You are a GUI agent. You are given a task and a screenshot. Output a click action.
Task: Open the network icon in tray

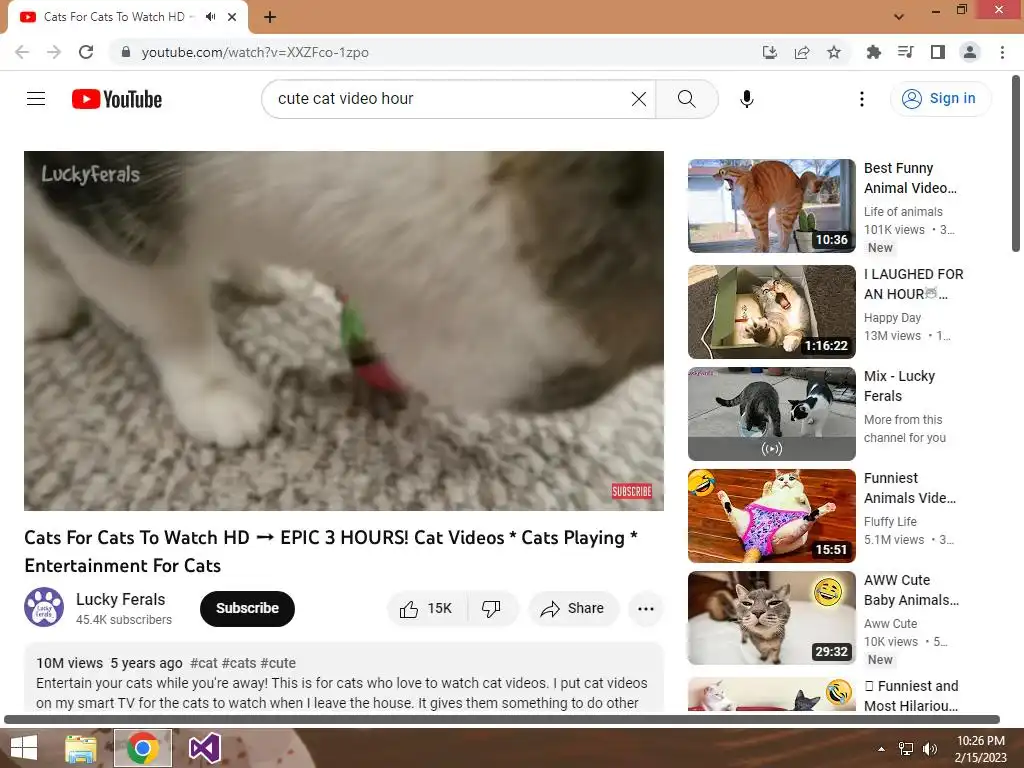[906, 749]
